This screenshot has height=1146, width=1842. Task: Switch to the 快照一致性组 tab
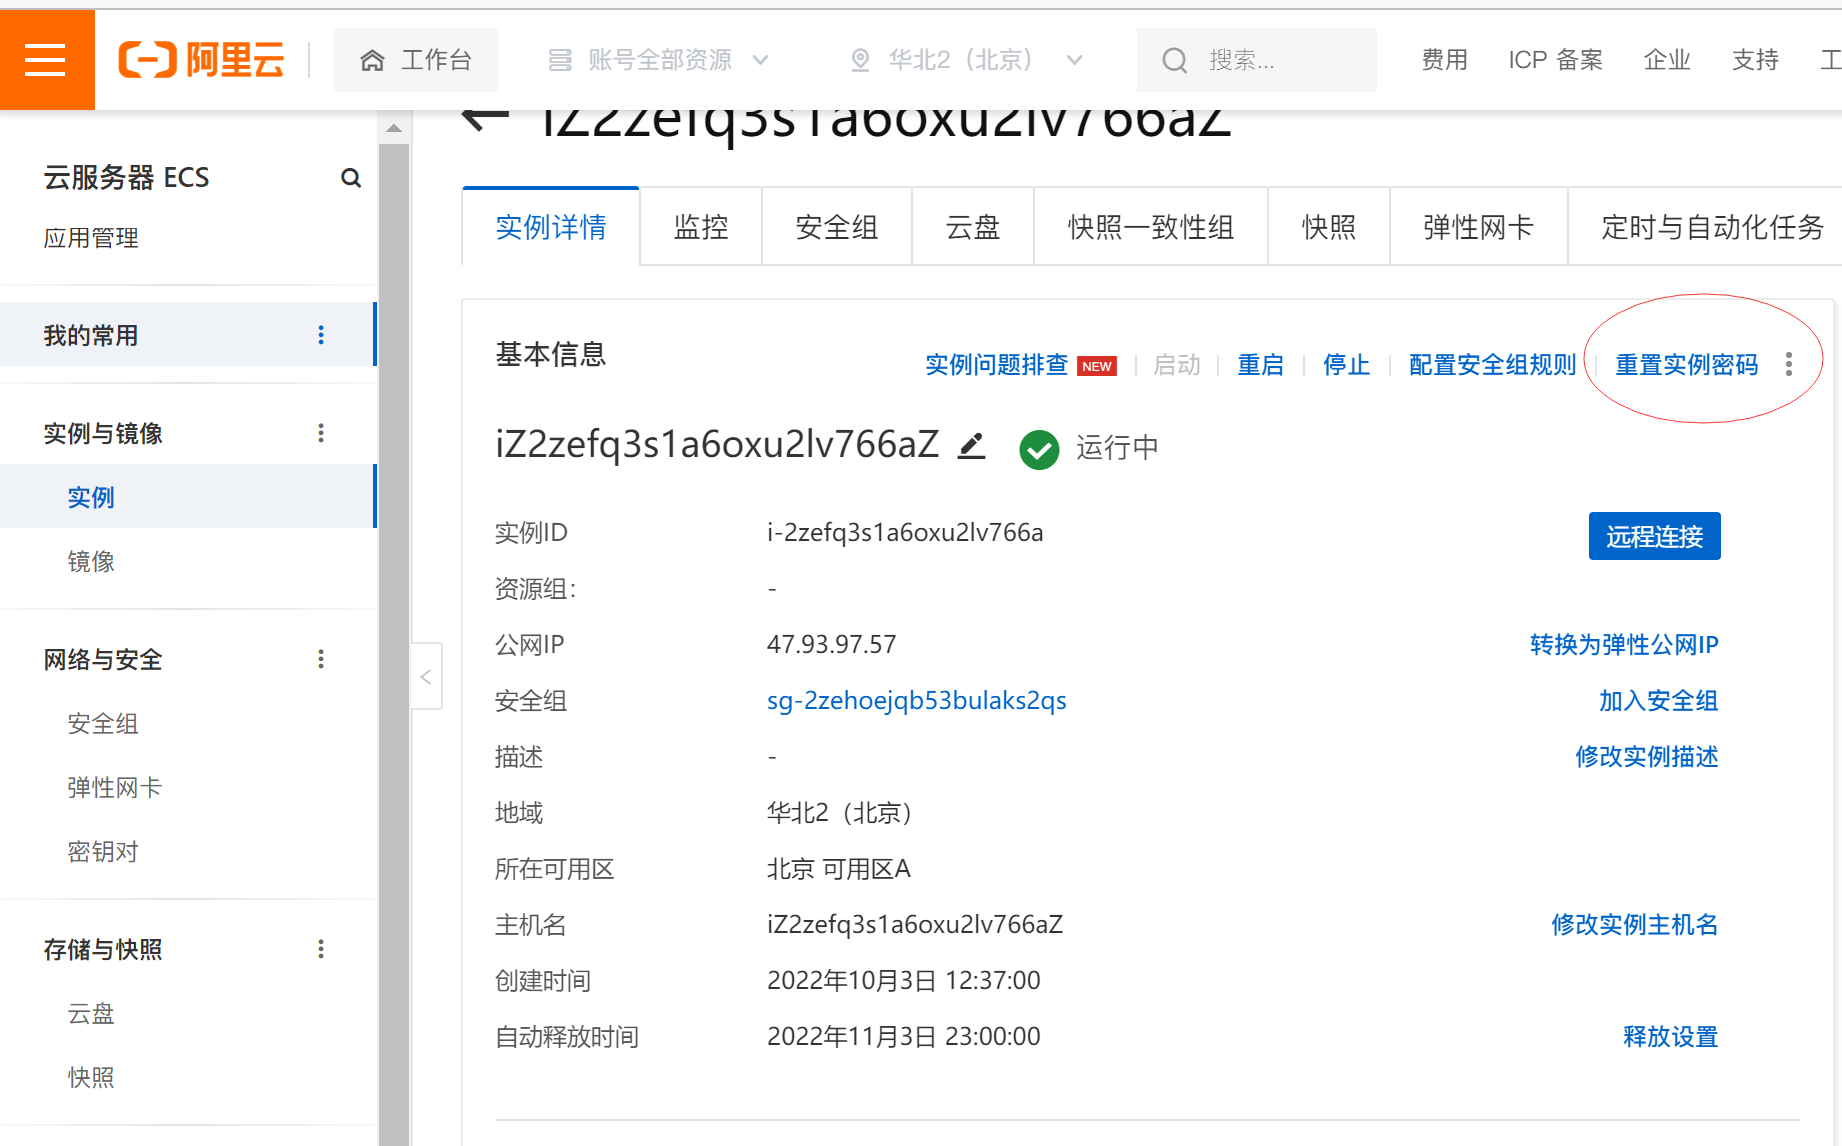pyautogui.click(x=1151, y=227)
